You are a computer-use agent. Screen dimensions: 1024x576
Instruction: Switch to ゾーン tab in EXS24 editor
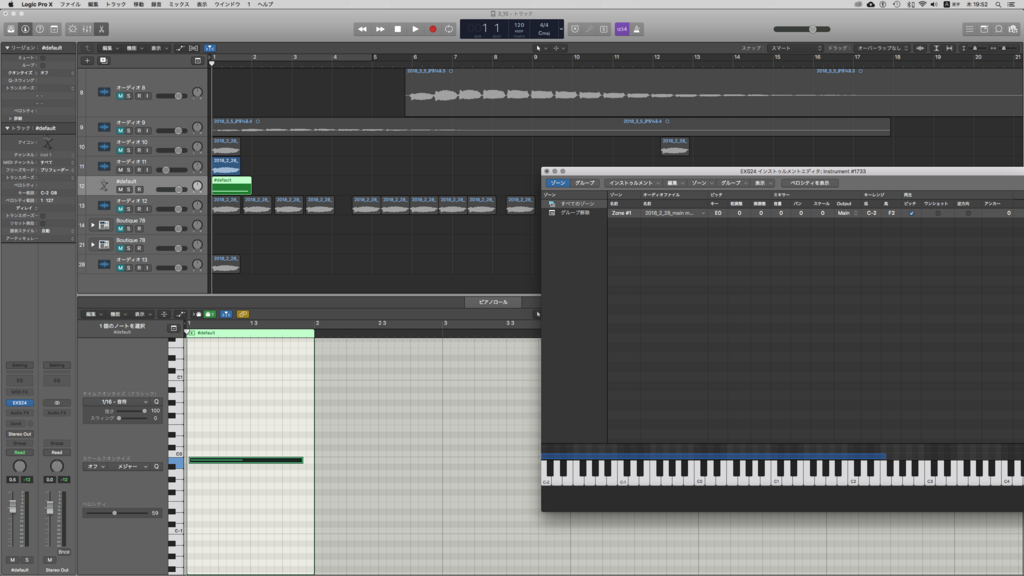pos(557,183)
